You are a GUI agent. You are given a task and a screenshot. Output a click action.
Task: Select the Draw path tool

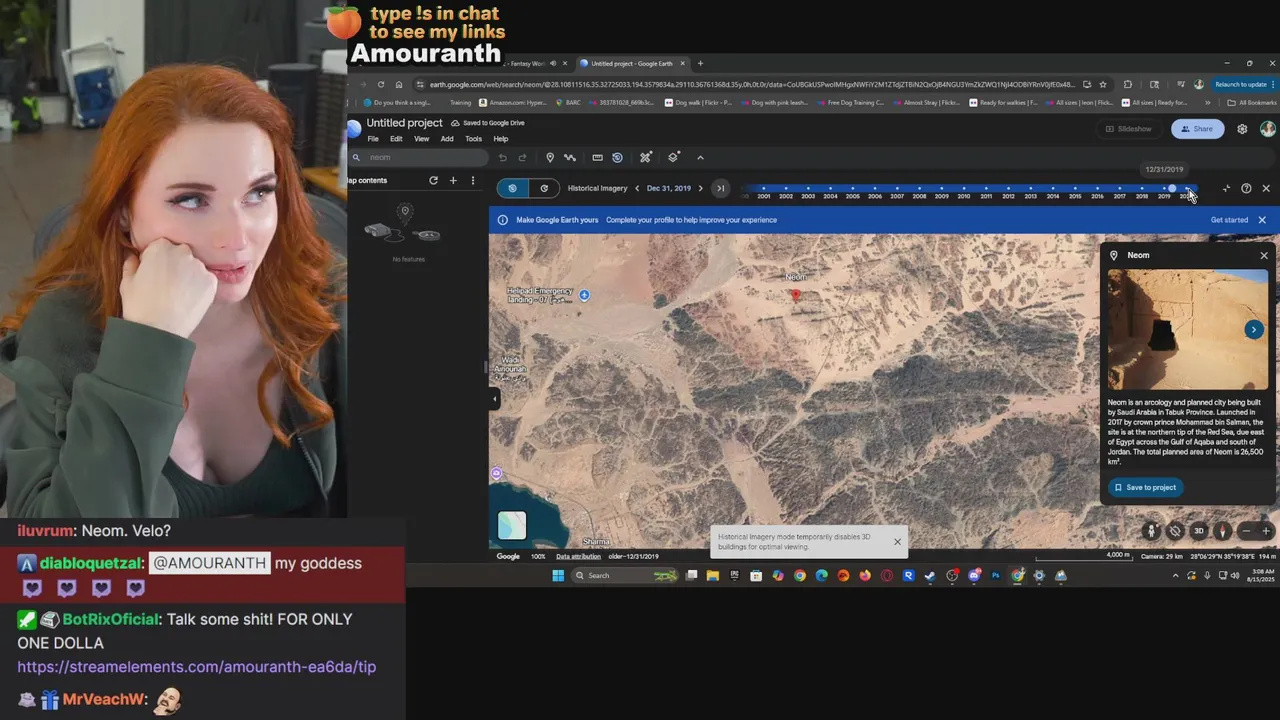click(x=570, y=157)
